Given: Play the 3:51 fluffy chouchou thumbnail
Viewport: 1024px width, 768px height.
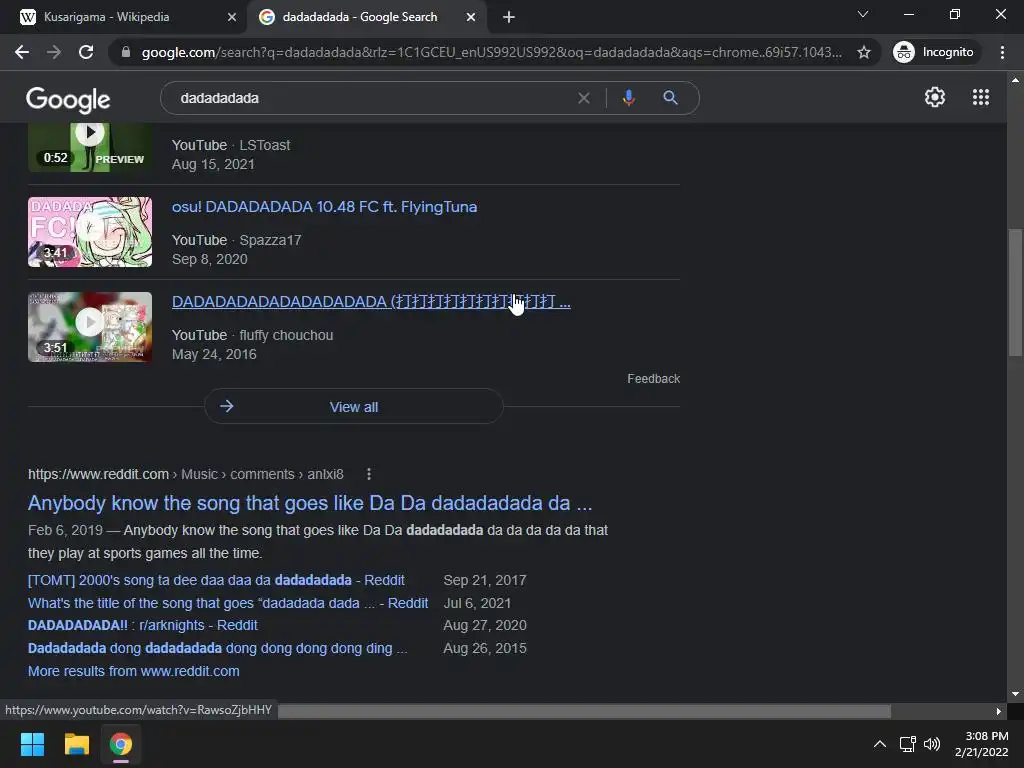Looking at the screenshot, I should pos(89,327).
